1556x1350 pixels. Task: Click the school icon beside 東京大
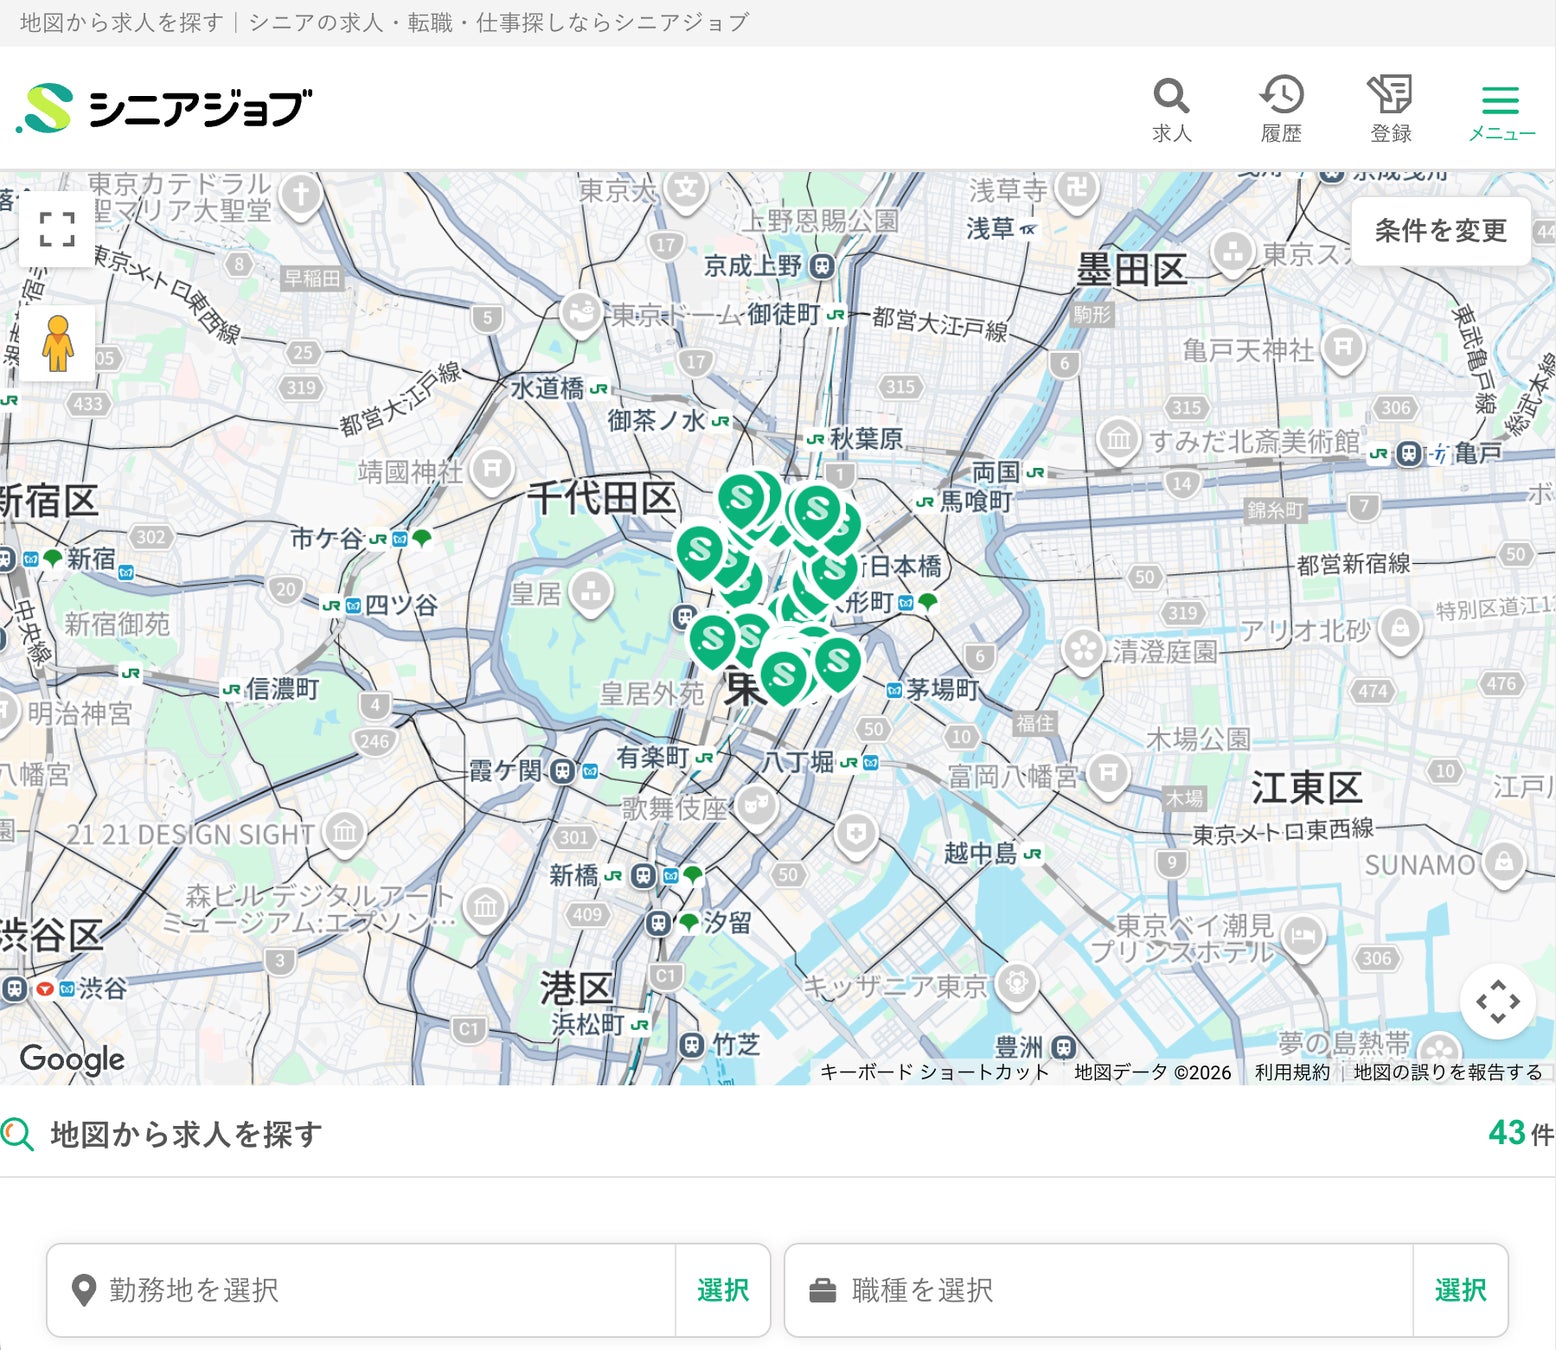(686, 190)
